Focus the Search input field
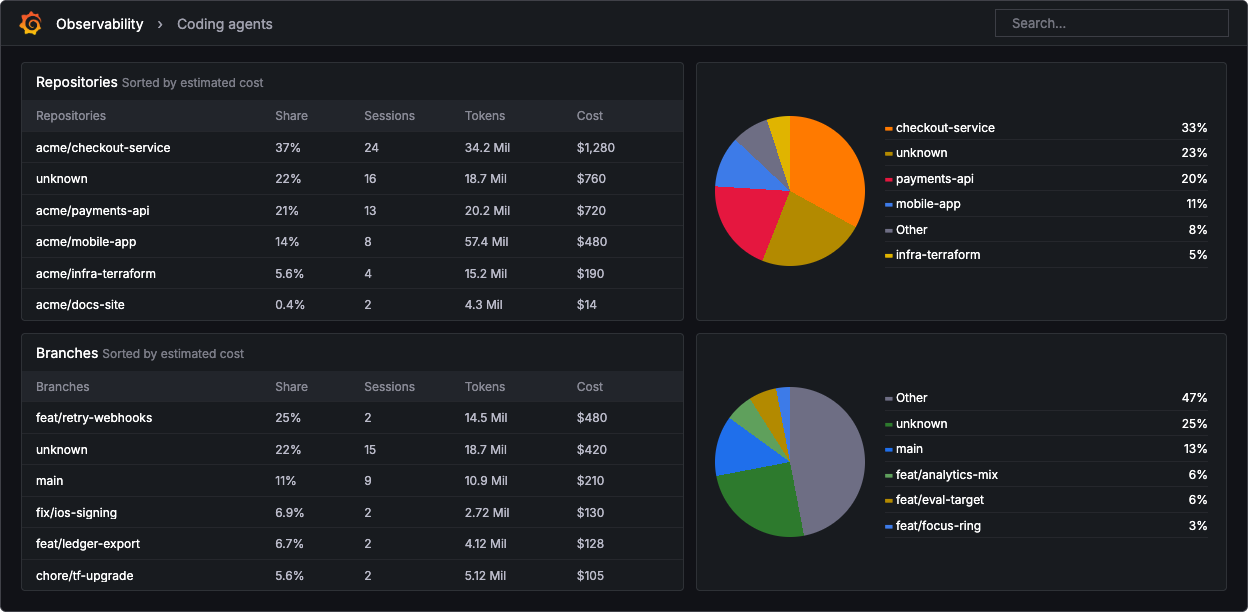Screen dimensions: 1248x612 point(1111,23)
